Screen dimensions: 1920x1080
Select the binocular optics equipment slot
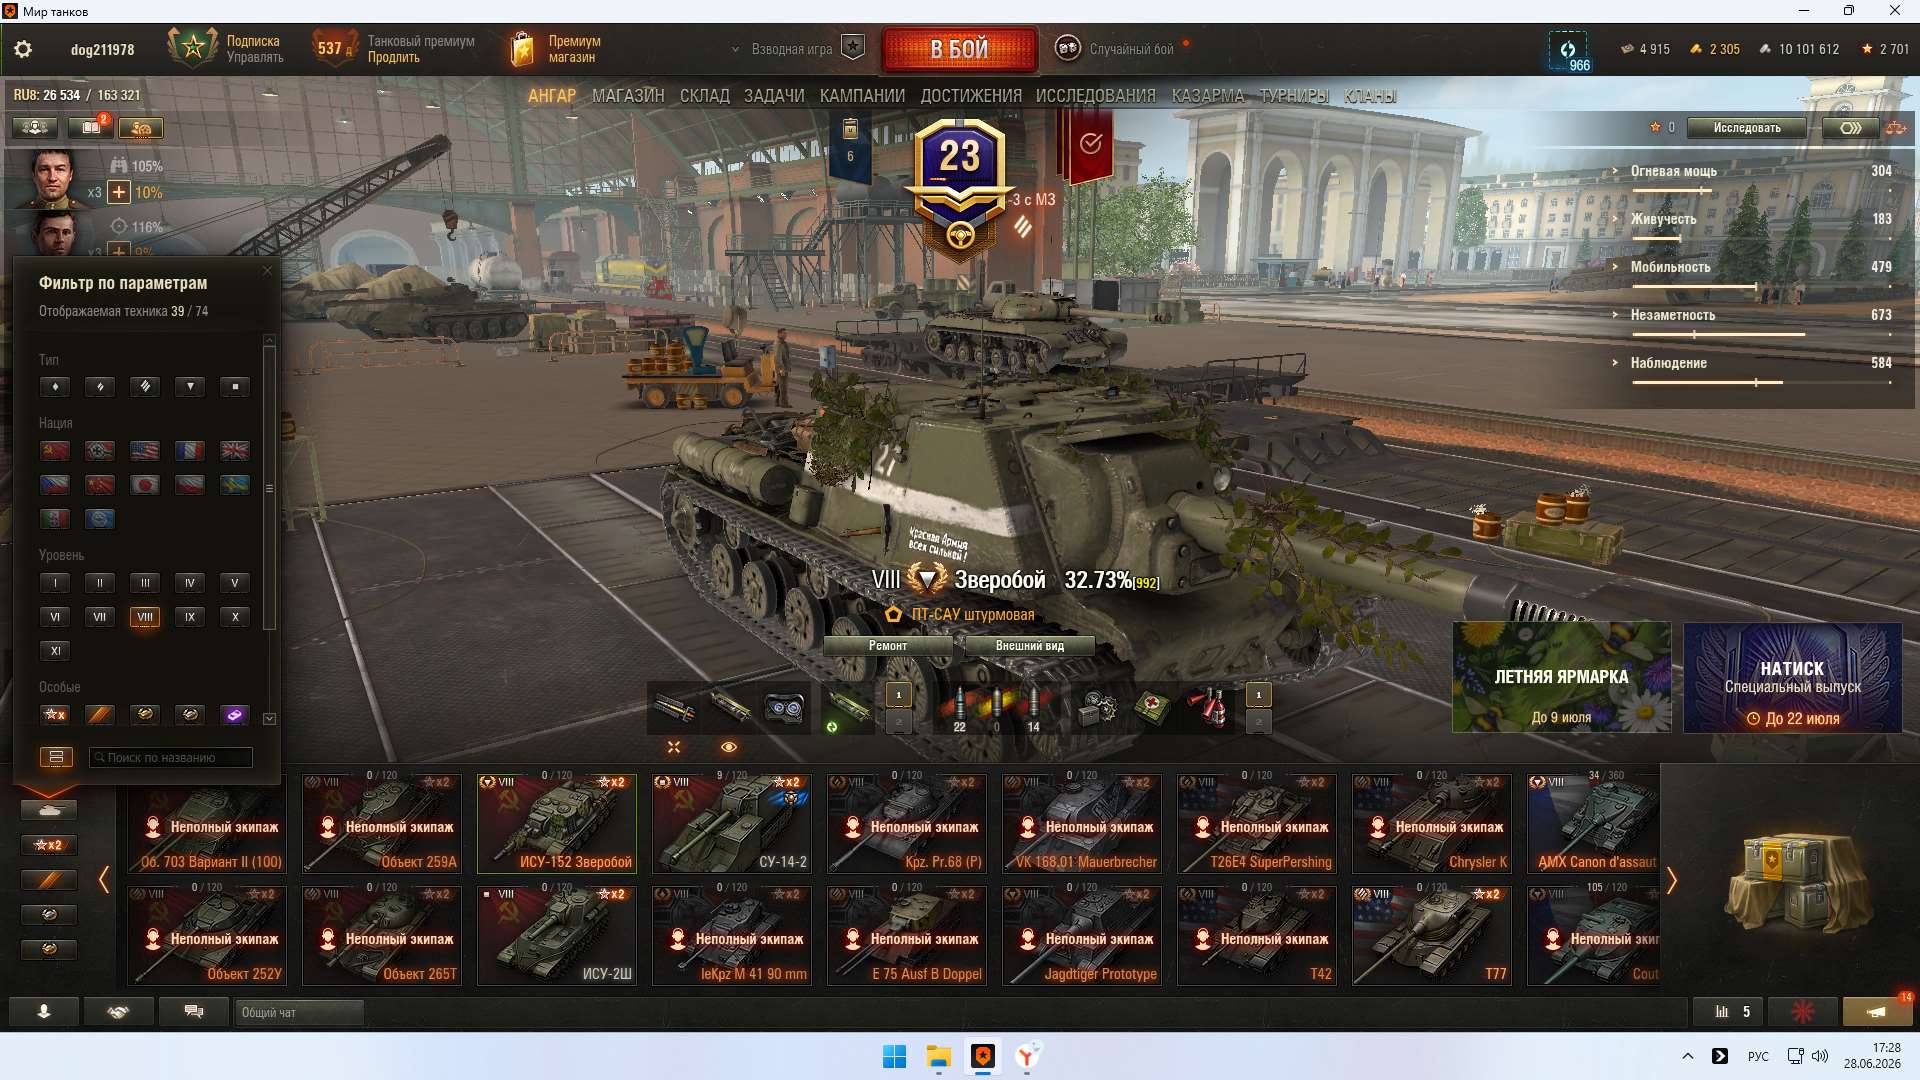(x=784, y=709)
